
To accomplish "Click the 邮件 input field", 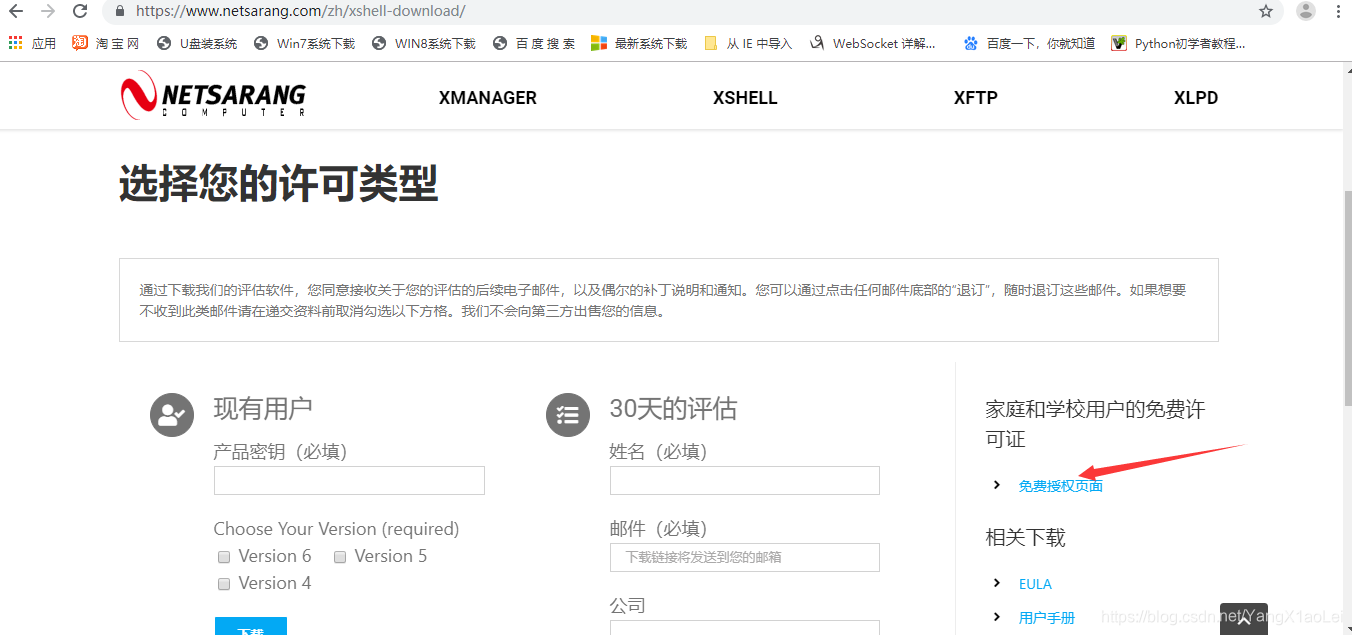I will click(745, 557).
